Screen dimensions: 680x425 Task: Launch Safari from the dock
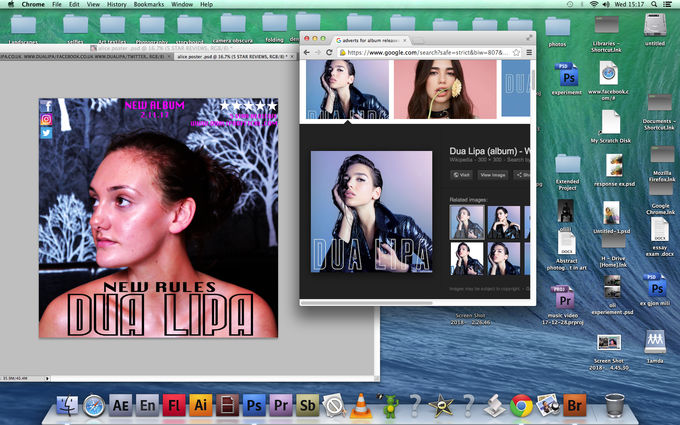tap(94, 405)
